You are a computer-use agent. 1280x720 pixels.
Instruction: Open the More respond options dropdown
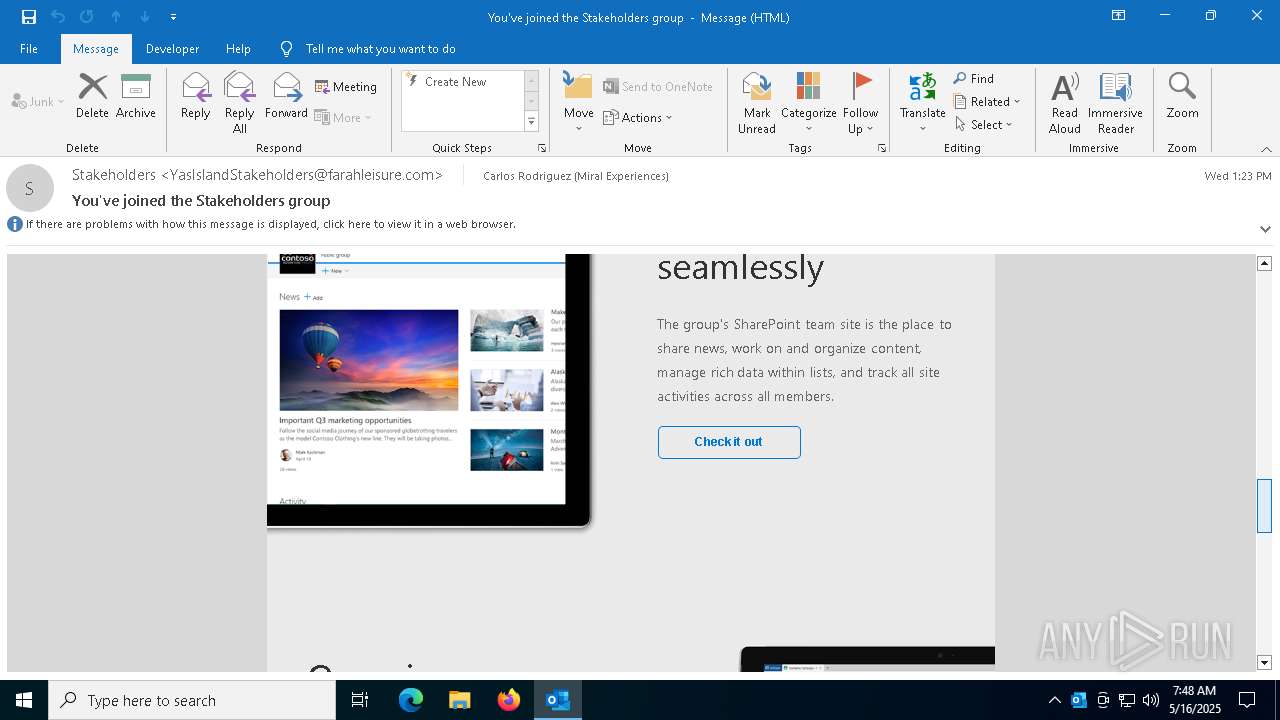343,117
